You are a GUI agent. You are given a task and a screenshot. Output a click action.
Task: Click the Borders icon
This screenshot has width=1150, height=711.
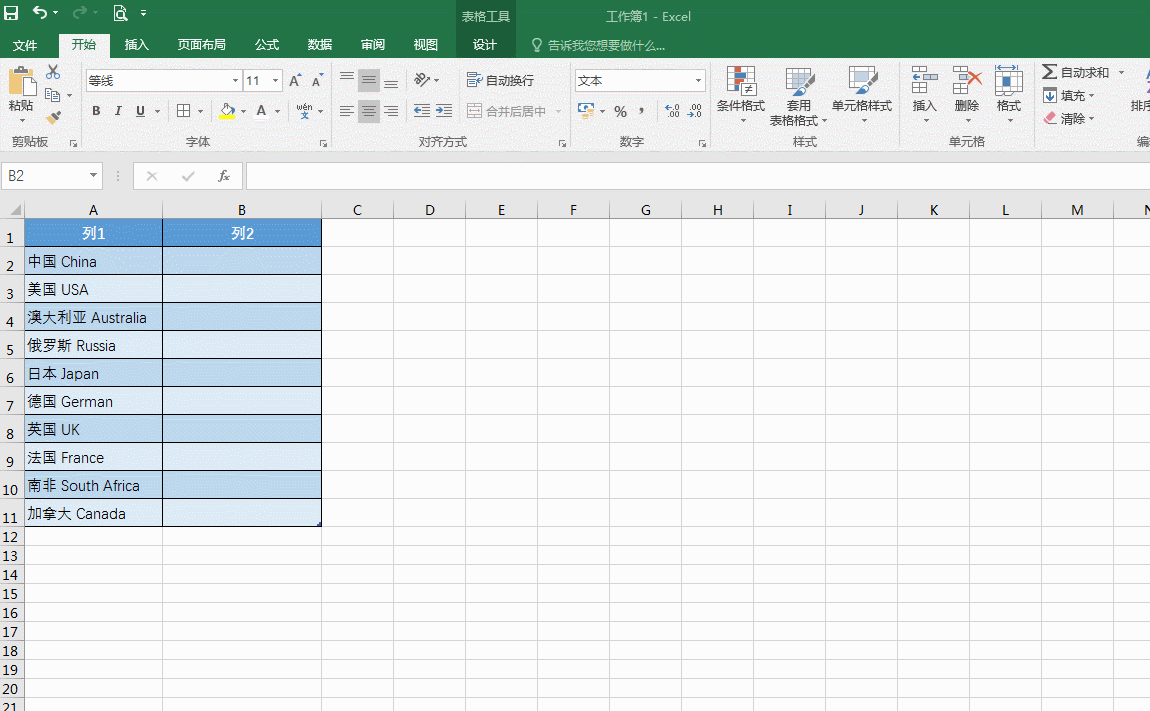(183, 111)
